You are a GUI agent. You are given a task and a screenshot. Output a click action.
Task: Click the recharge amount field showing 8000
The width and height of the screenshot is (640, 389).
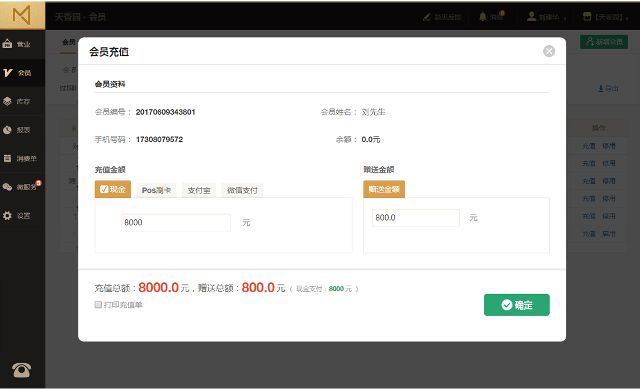pyautogui.click(x=176, y=222)
